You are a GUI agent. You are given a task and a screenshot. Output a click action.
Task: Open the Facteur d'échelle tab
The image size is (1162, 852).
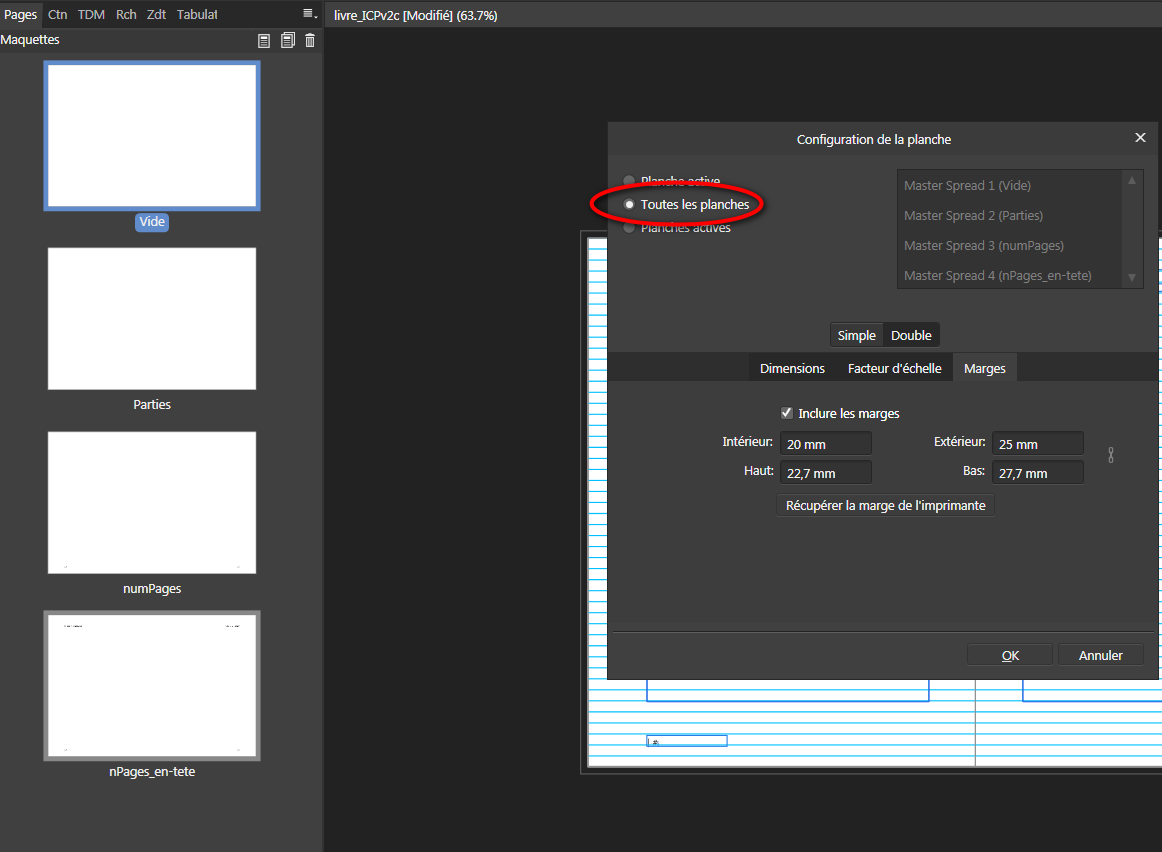[x=894, y=368]
